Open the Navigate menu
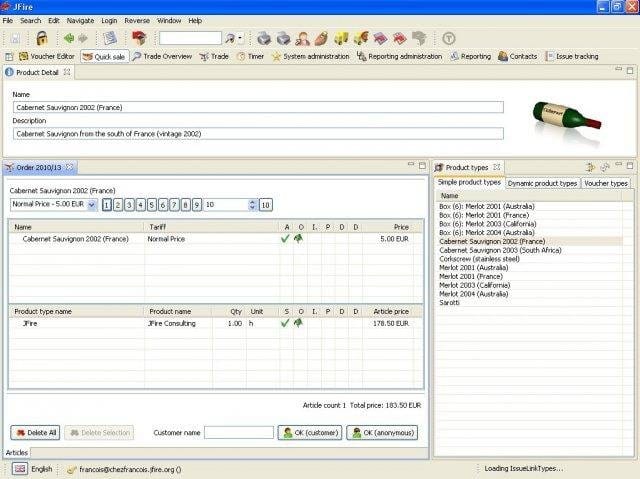 click(x=80, y=20)
